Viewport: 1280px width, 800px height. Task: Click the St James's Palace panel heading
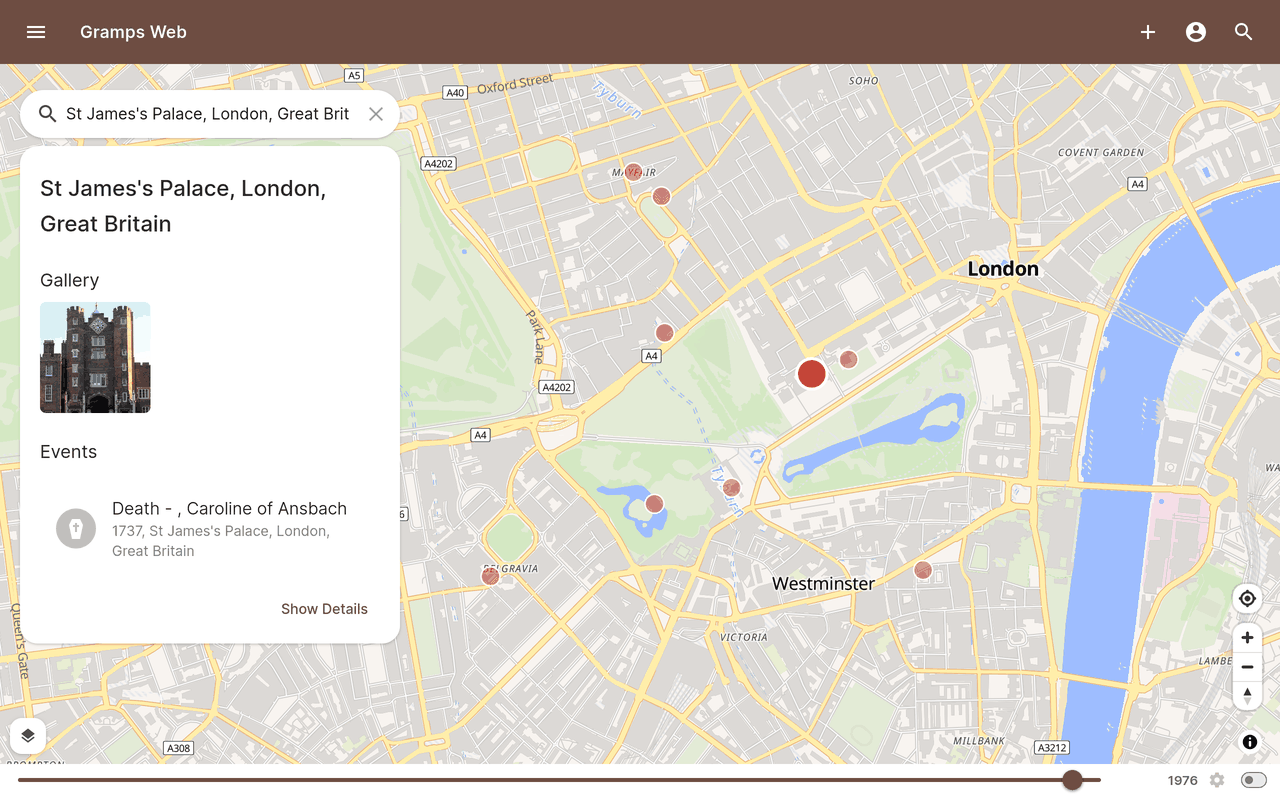pos(183,206)
